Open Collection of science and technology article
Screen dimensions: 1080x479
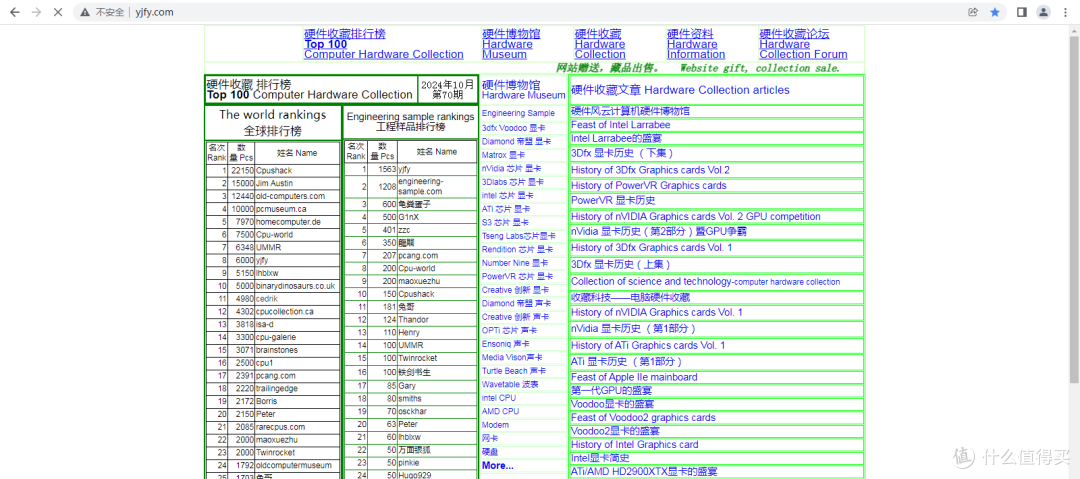tap(705, 281)
